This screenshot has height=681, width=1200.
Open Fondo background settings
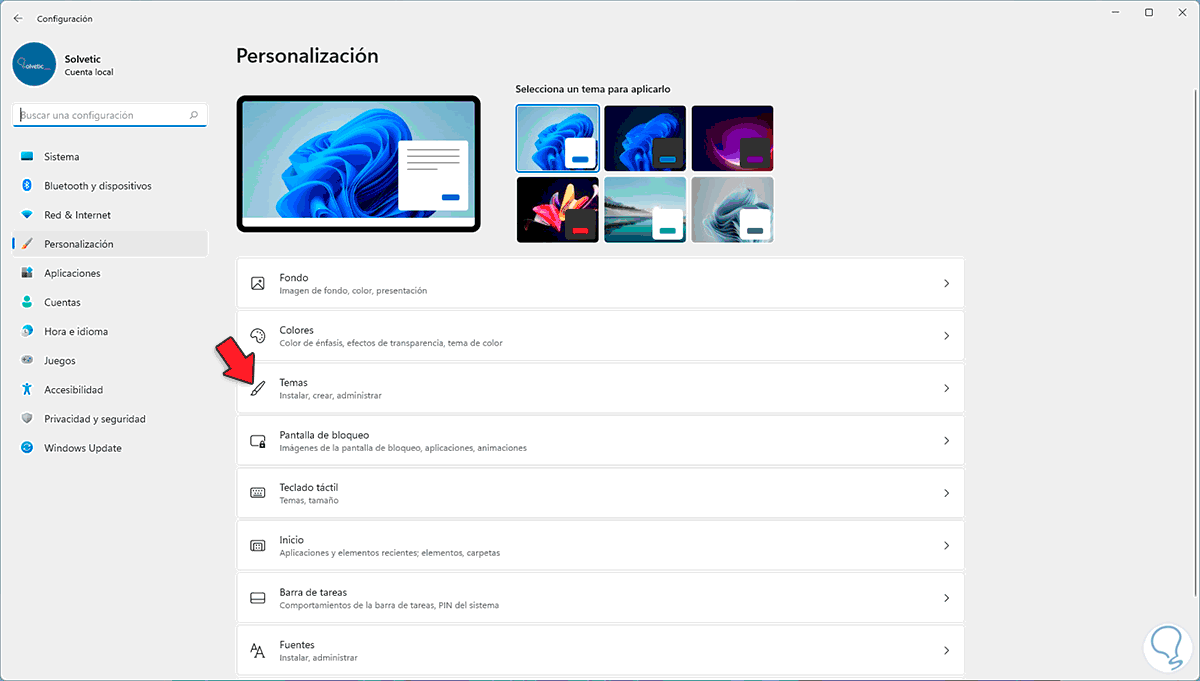coord(600,284)
